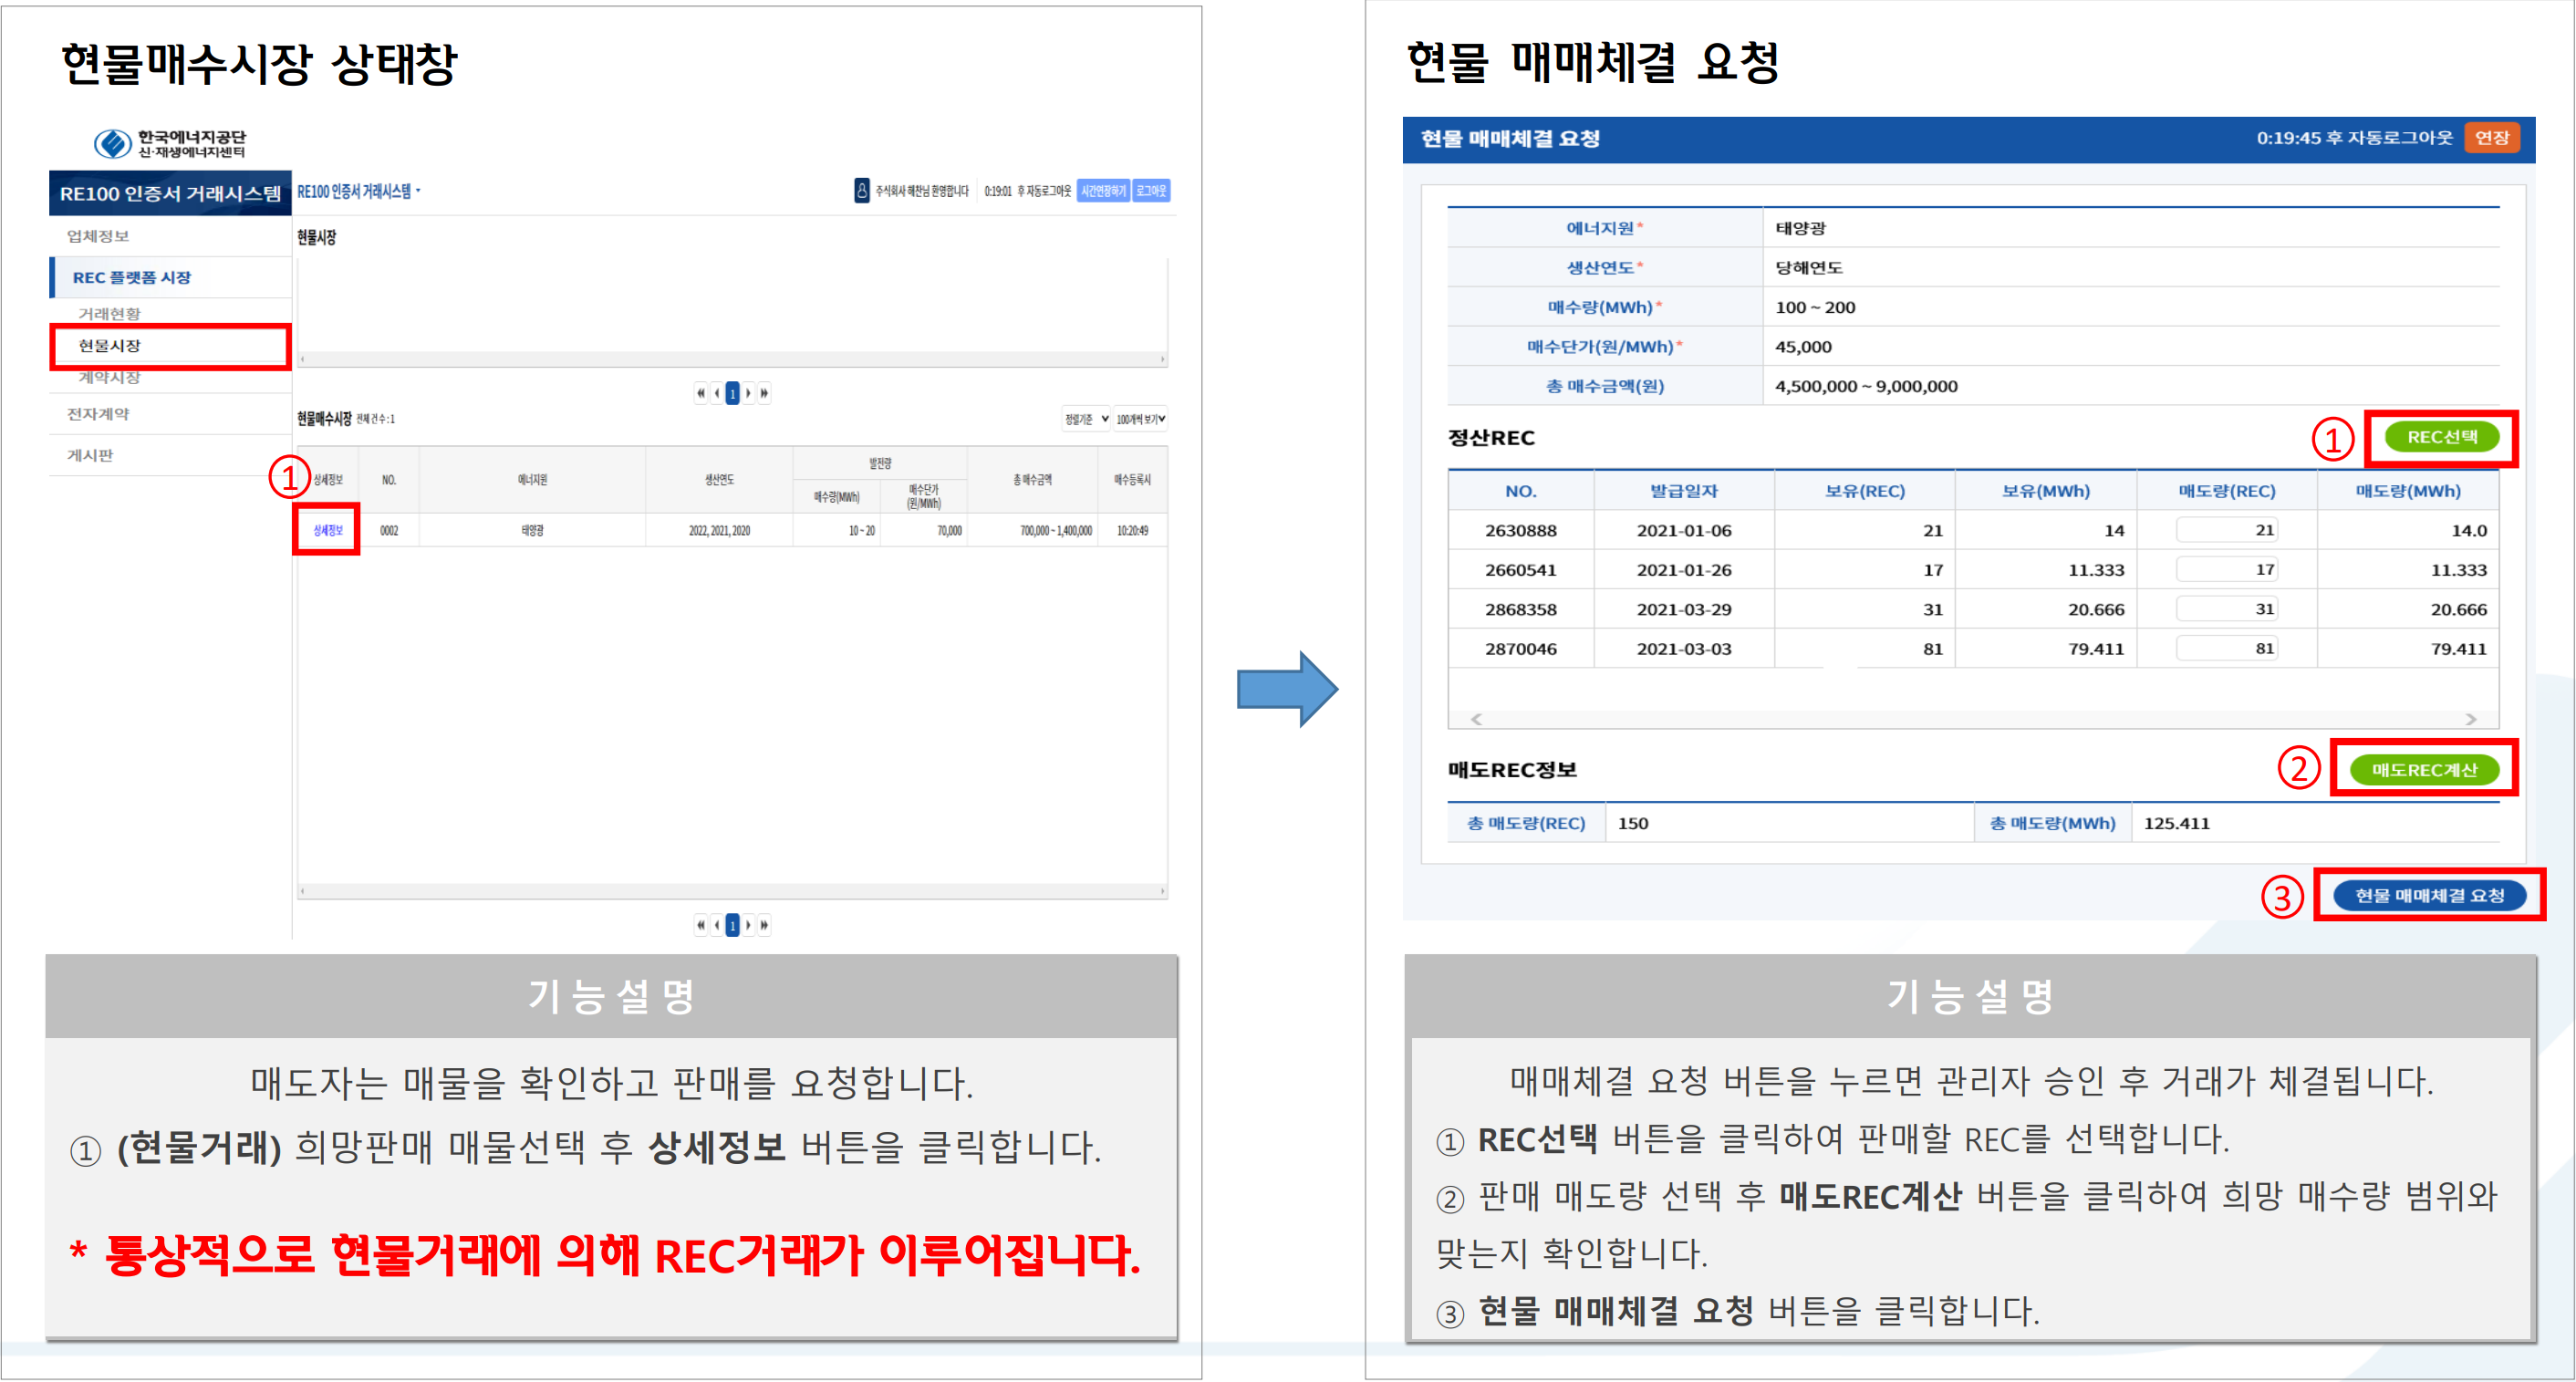The image size is (2576, 1382).
Task: Click the Korea Energy Agency logo
Action: coord(170,144)
